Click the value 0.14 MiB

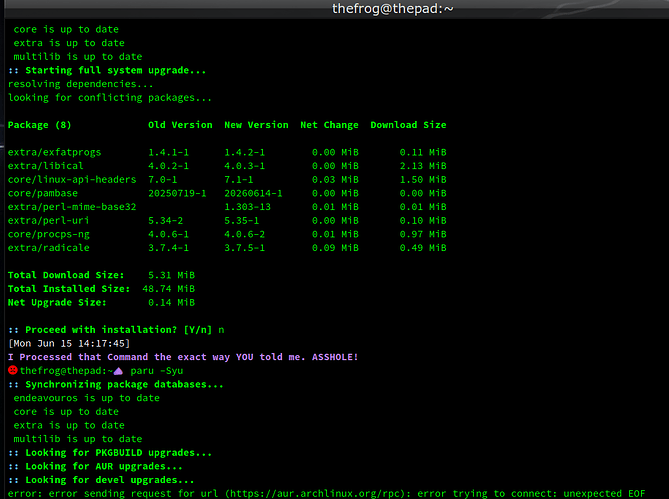pyautogui.click(x=172, y=302)
